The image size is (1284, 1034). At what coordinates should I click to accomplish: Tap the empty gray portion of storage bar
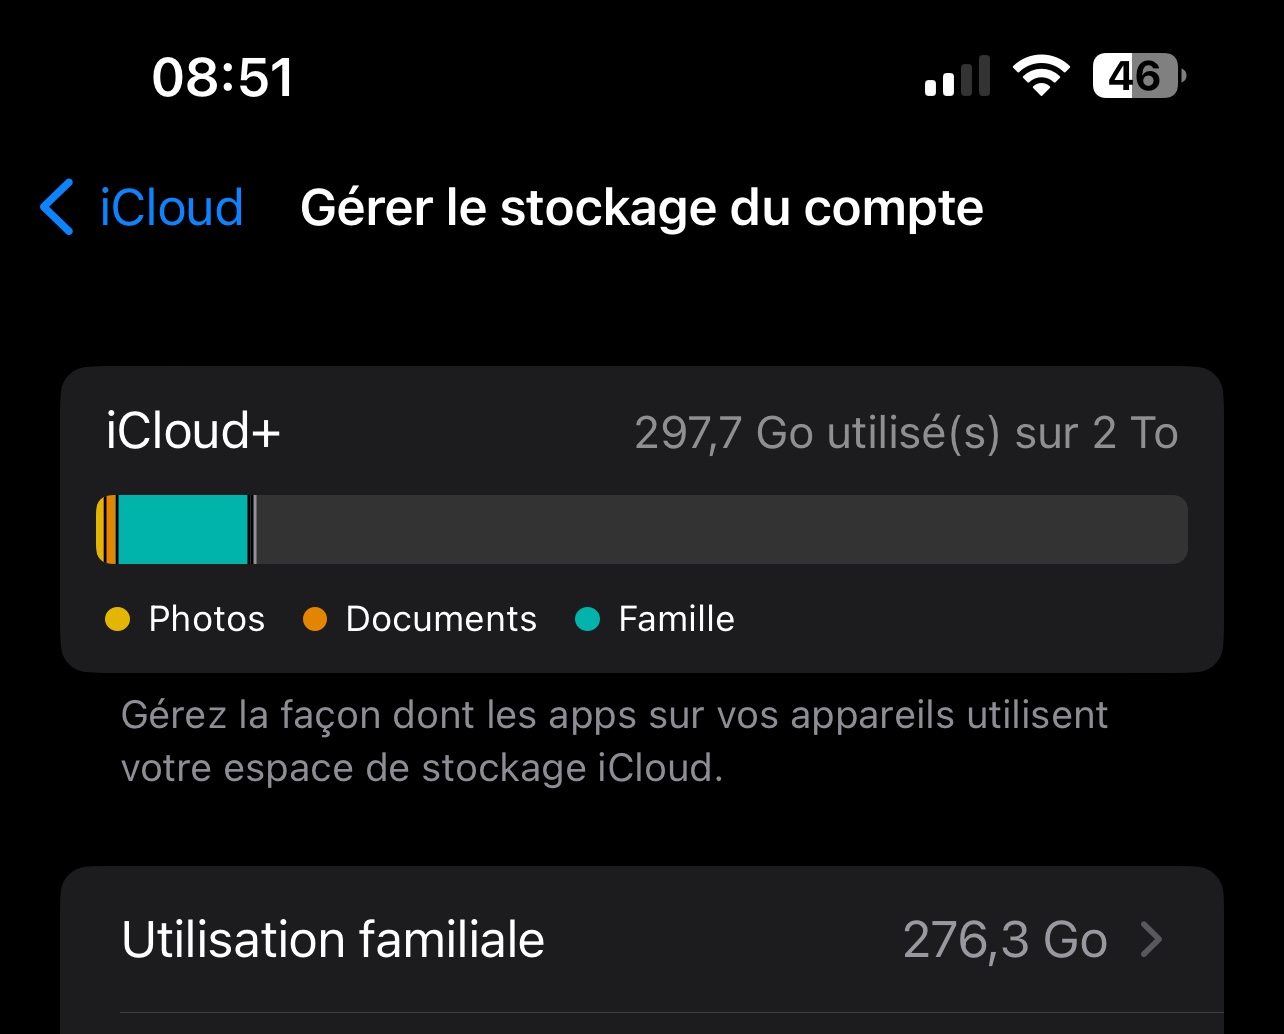720,529
